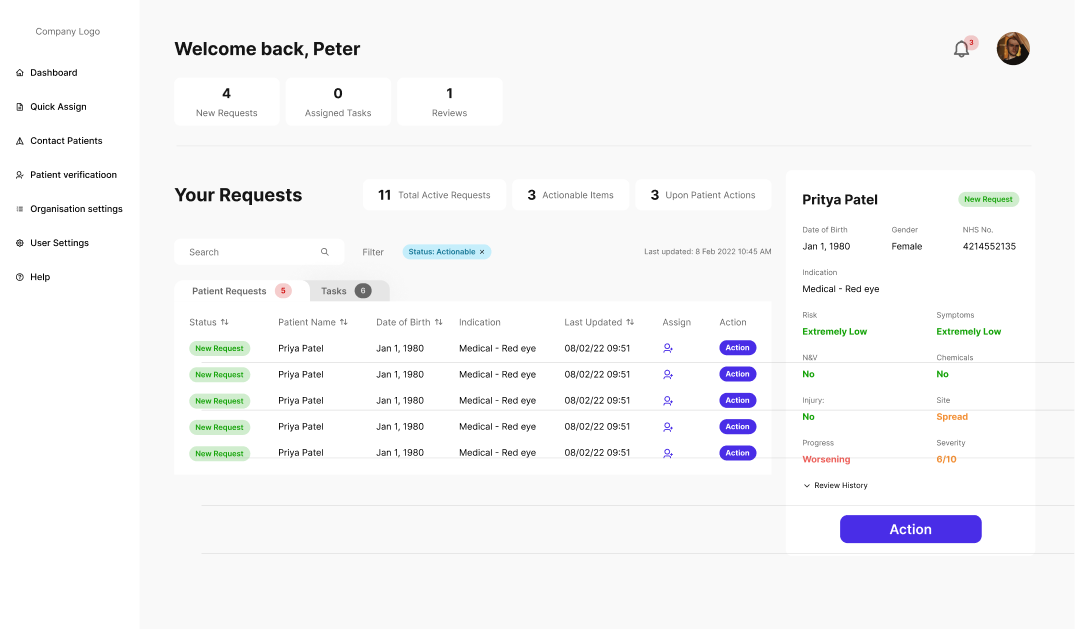The image size is (1075, 629).
Task: Click into the Search input field
Action: 250,252
